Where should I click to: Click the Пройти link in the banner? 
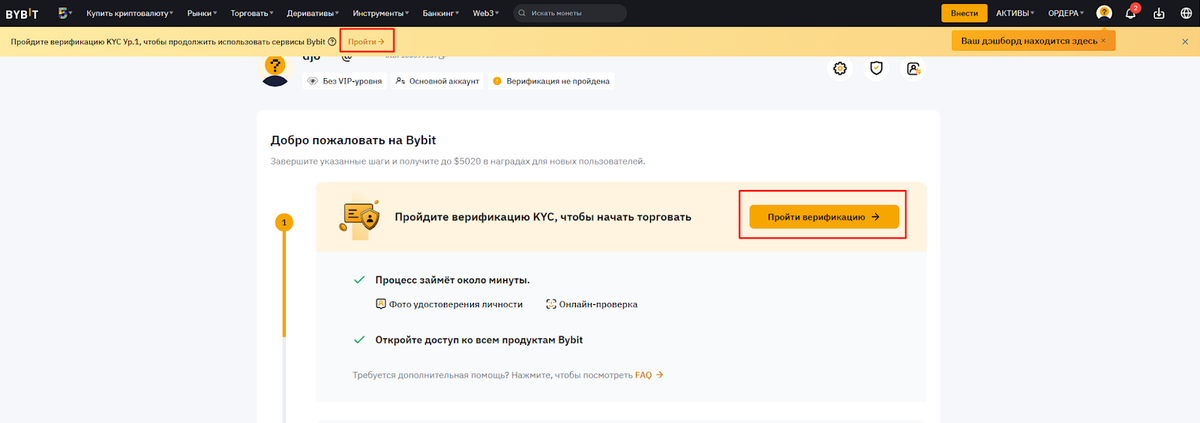[x=366, y=41]
